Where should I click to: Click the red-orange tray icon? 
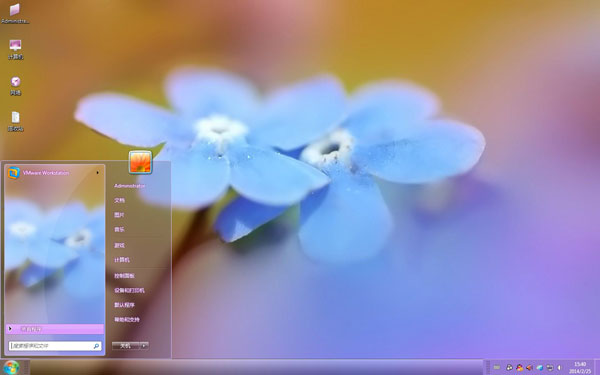[x=530, y=368]
